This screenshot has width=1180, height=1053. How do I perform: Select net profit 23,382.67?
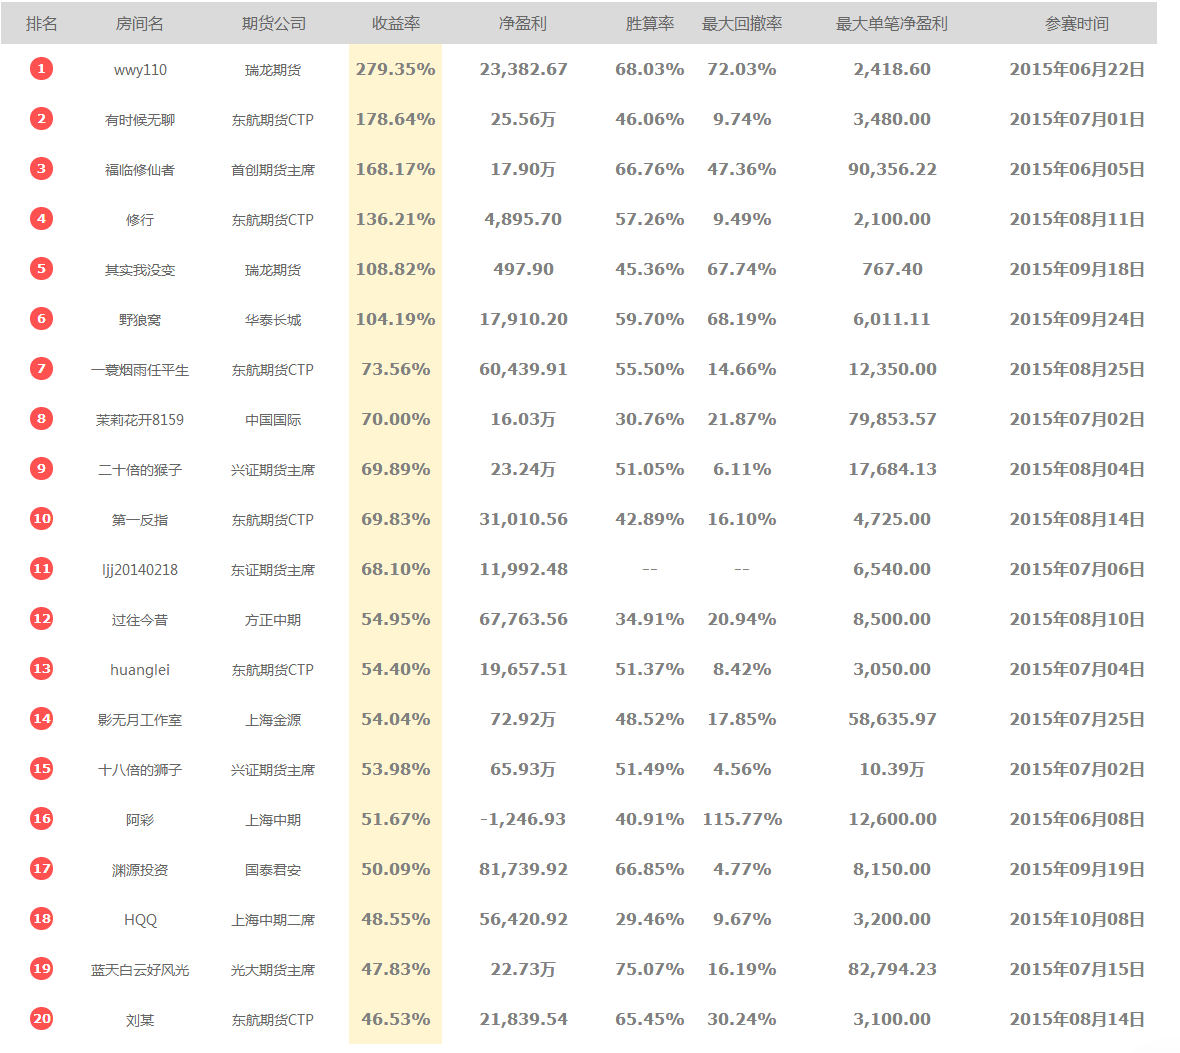coord(524,69)
